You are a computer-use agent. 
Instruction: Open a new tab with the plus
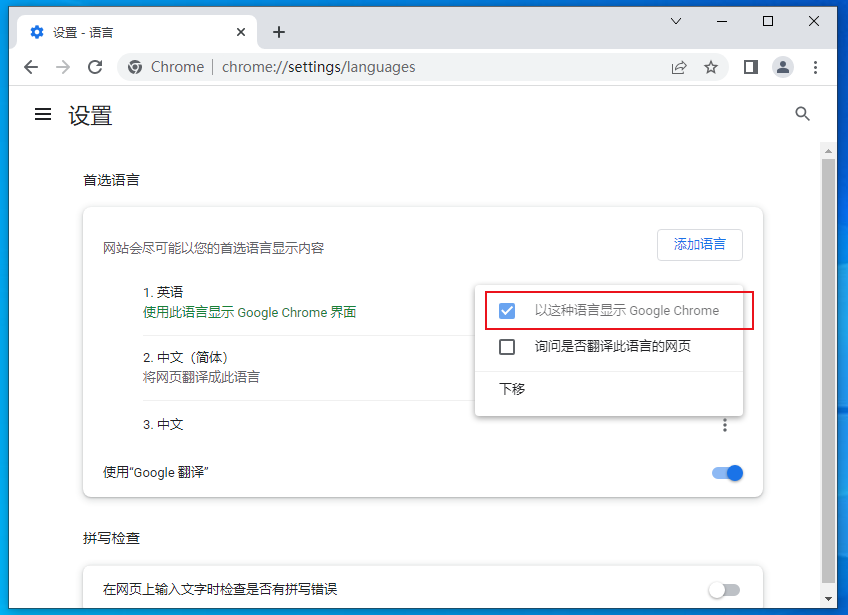point(279,32)
